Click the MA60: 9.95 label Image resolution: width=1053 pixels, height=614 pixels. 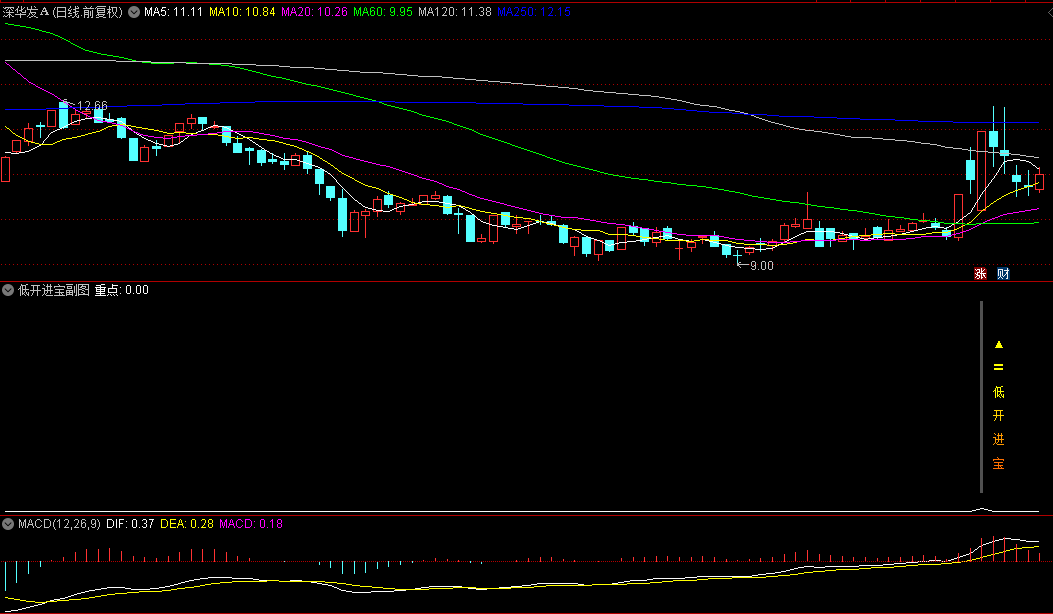pos(383,12)
